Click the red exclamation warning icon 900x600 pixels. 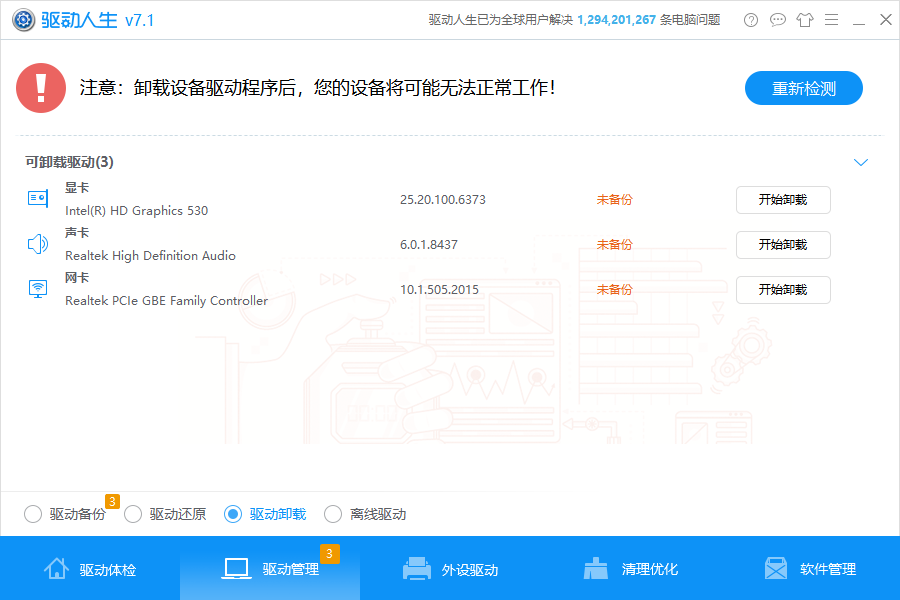point(41,88)
